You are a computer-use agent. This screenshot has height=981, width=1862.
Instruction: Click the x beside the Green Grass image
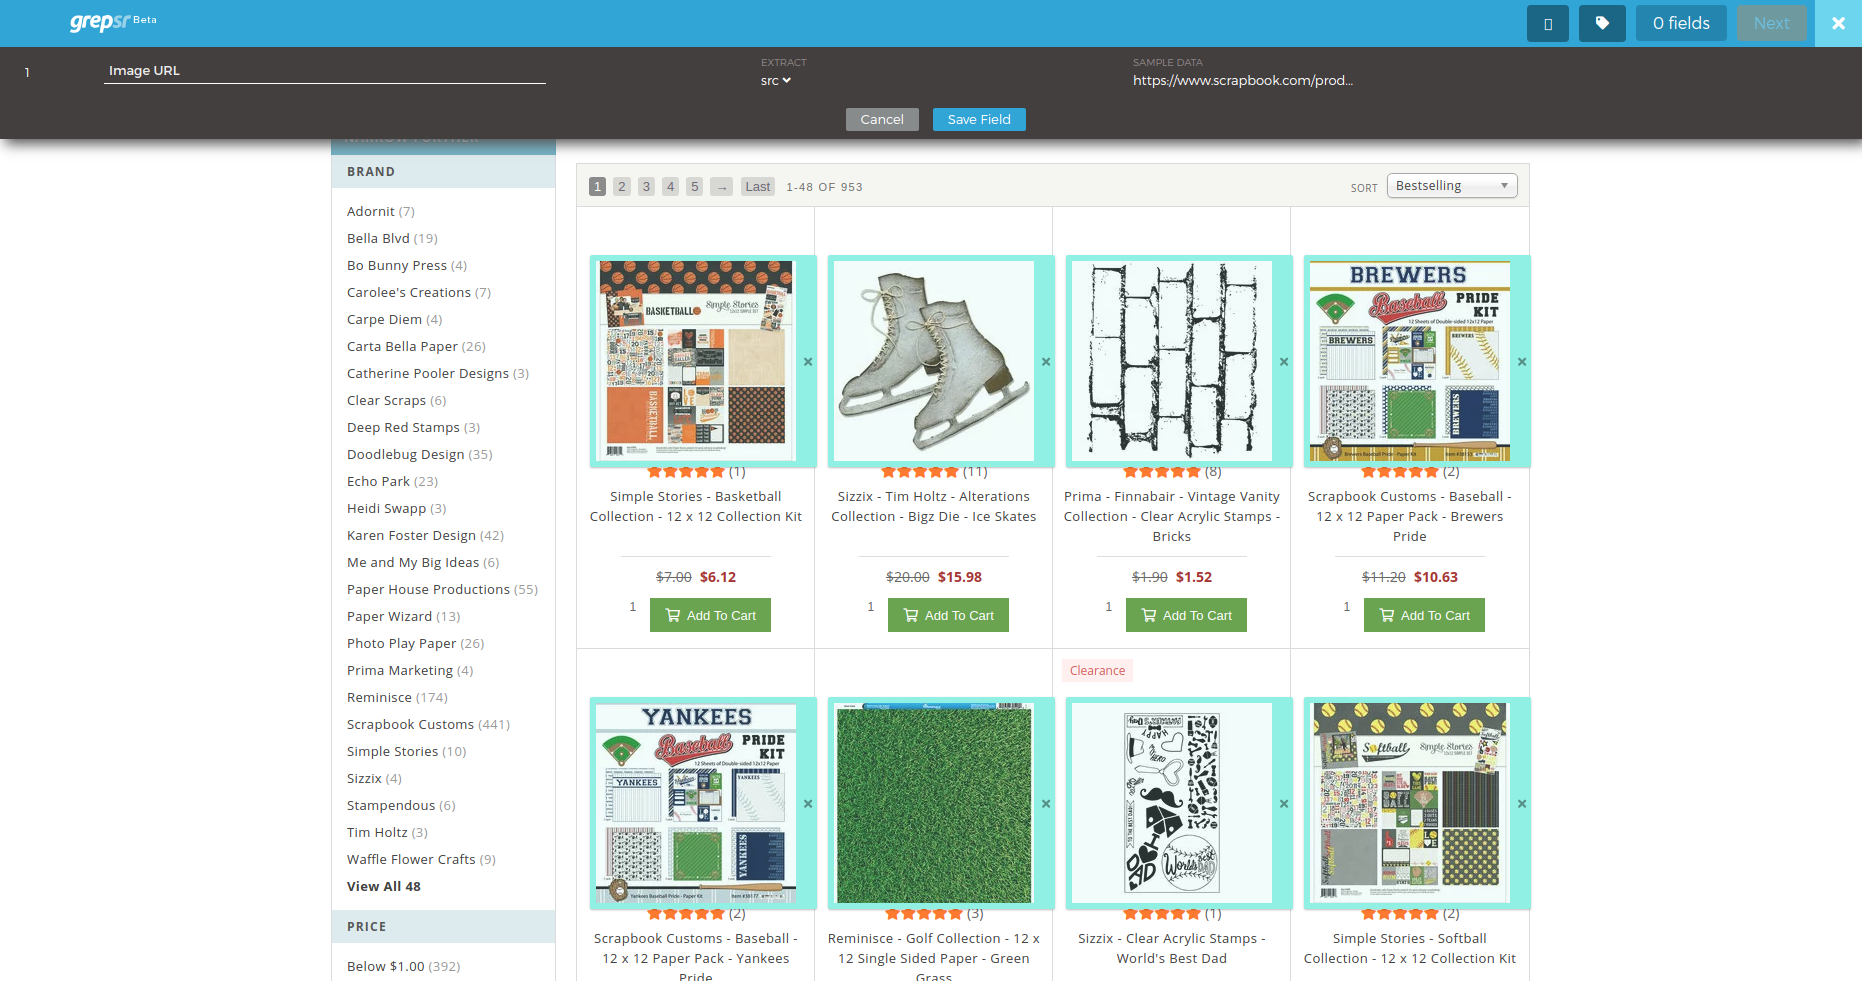click(x=1046, y=804)
